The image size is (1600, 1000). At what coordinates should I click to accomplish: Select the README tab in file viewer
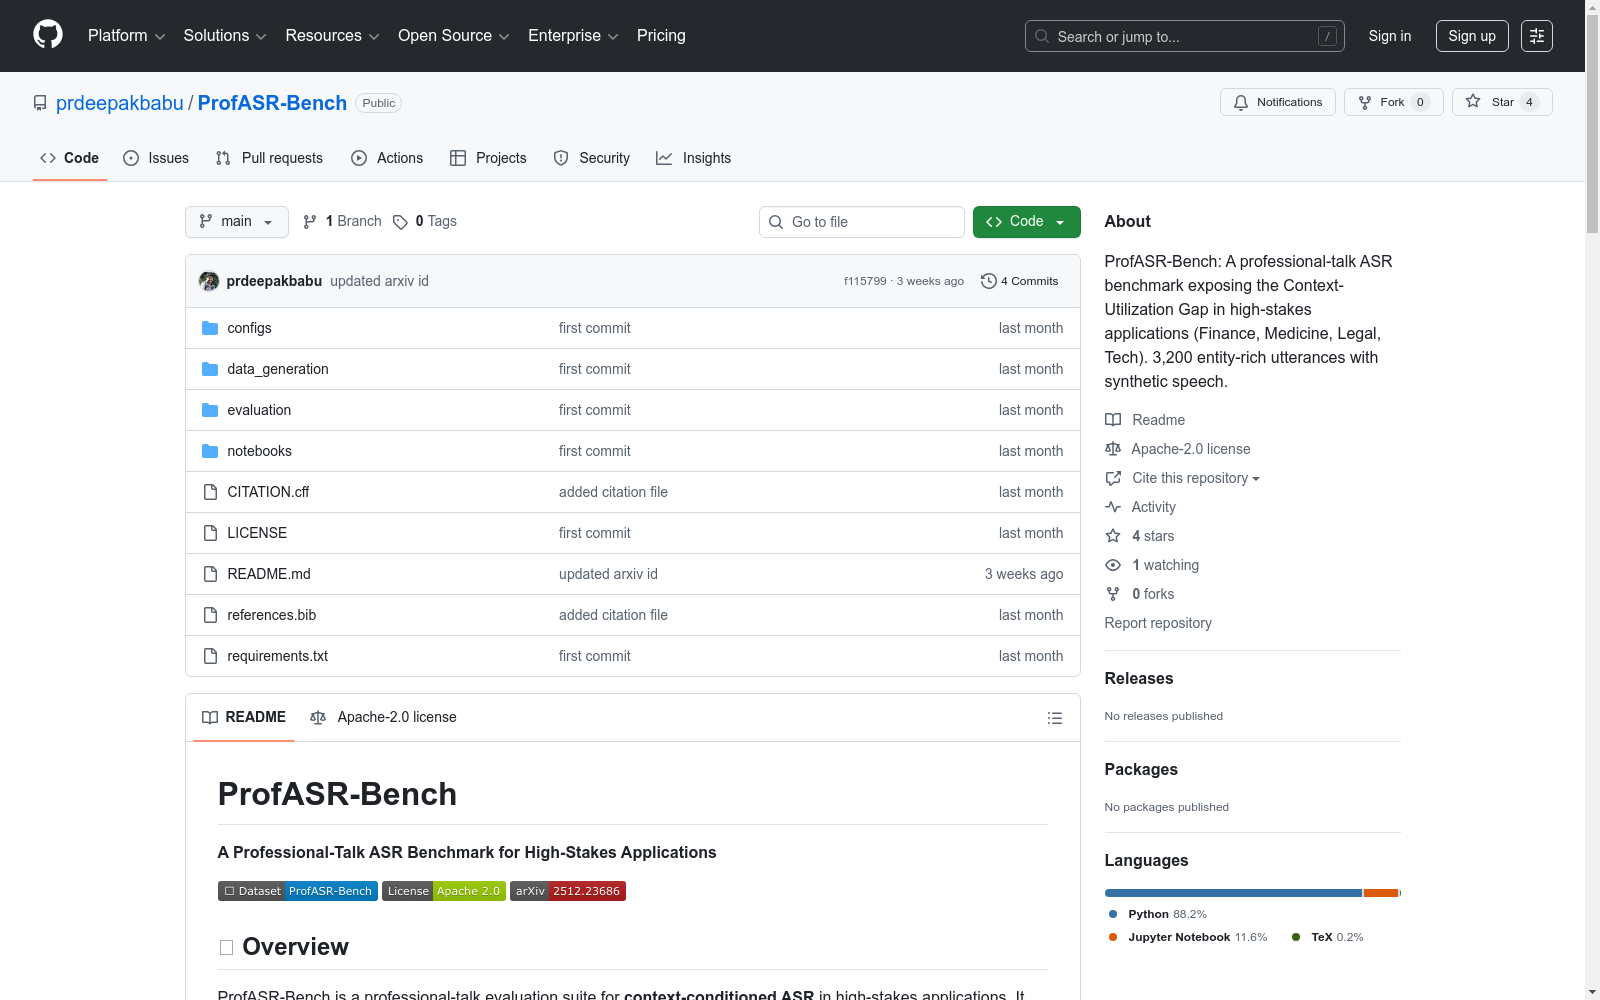[244, 717]
